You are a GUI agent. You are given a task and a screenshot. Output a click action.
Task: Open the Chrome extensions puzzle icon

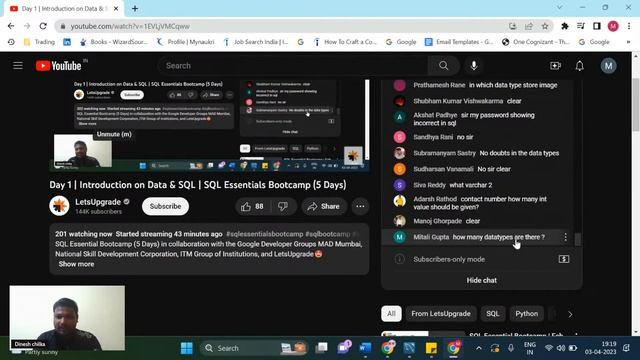565,26
